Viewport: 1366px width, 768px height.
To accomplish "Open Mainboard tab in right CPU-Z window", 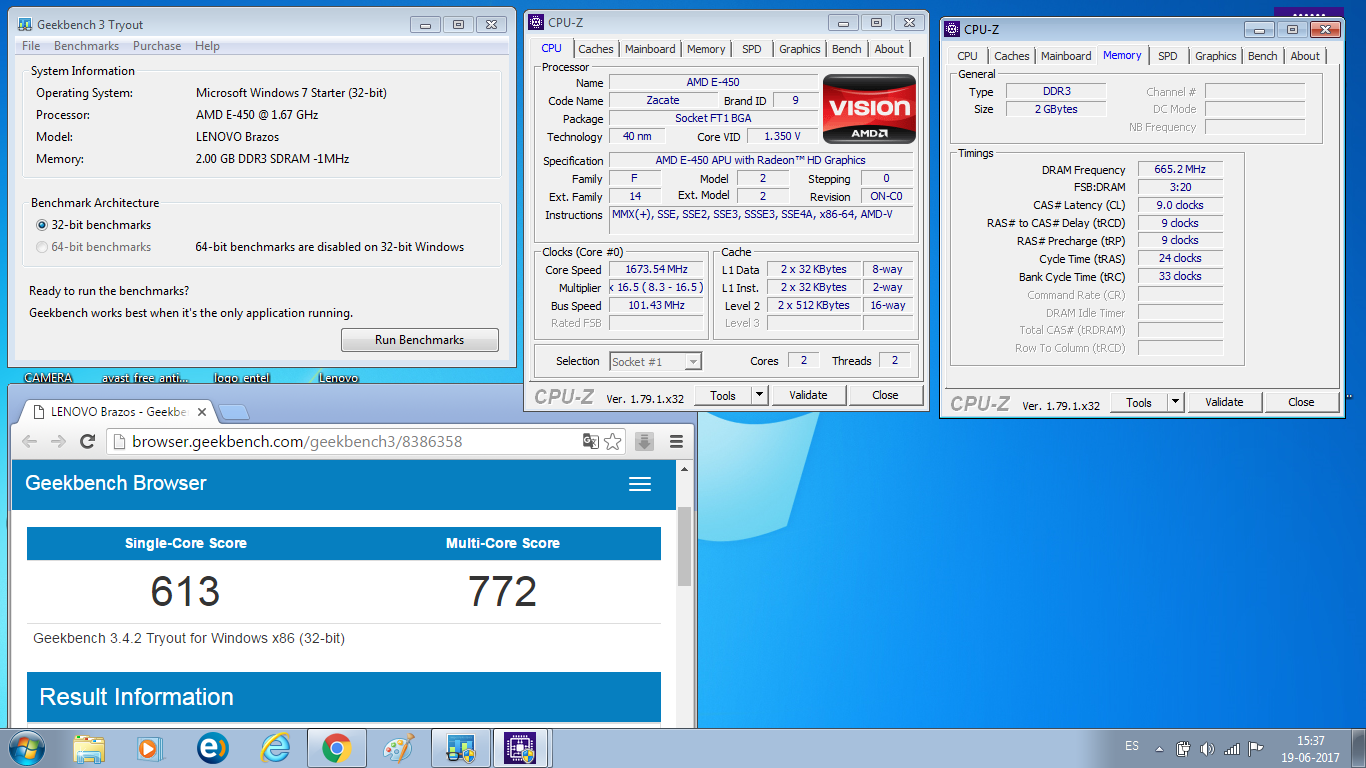I will (1066, 56).
